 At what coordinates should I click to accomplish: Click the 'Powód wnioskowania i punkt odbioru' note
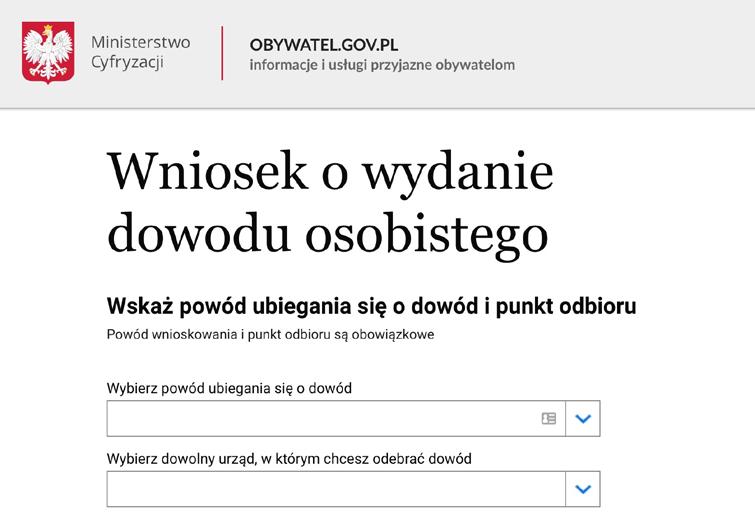tap(270, 335)
